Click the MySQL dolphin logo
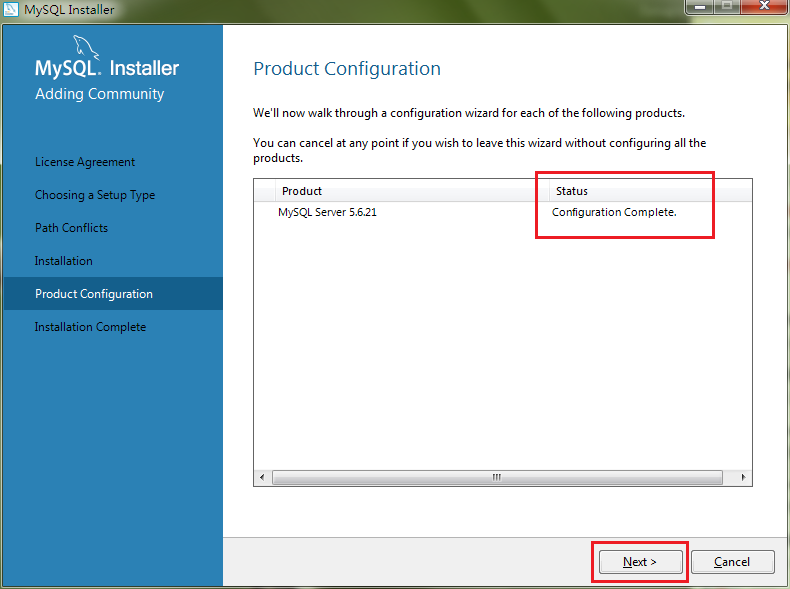Screen dimensions: 790x589 pyautogui.click(x=84, y=46)
